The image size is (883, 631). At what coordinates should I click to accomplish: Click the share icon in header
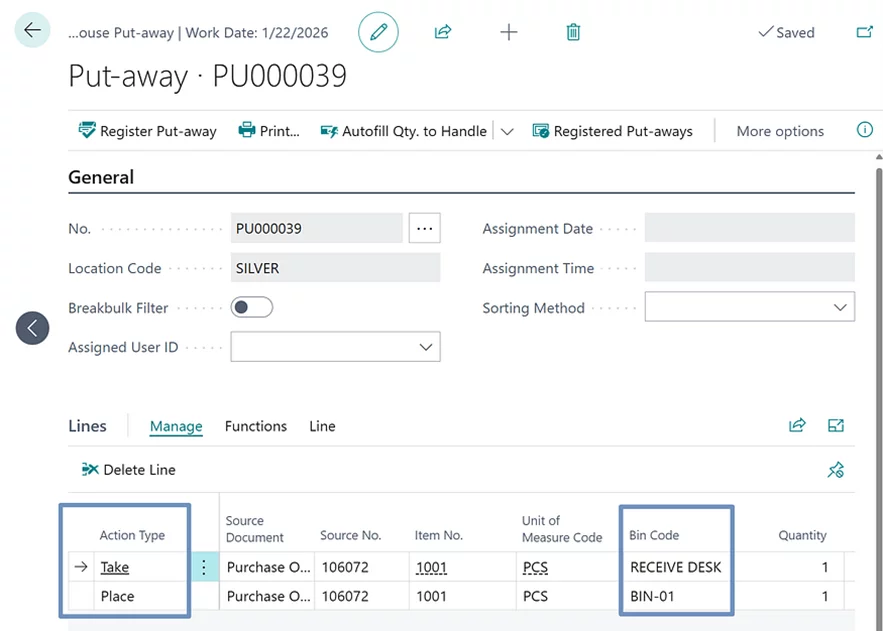[x=443, y=32]
